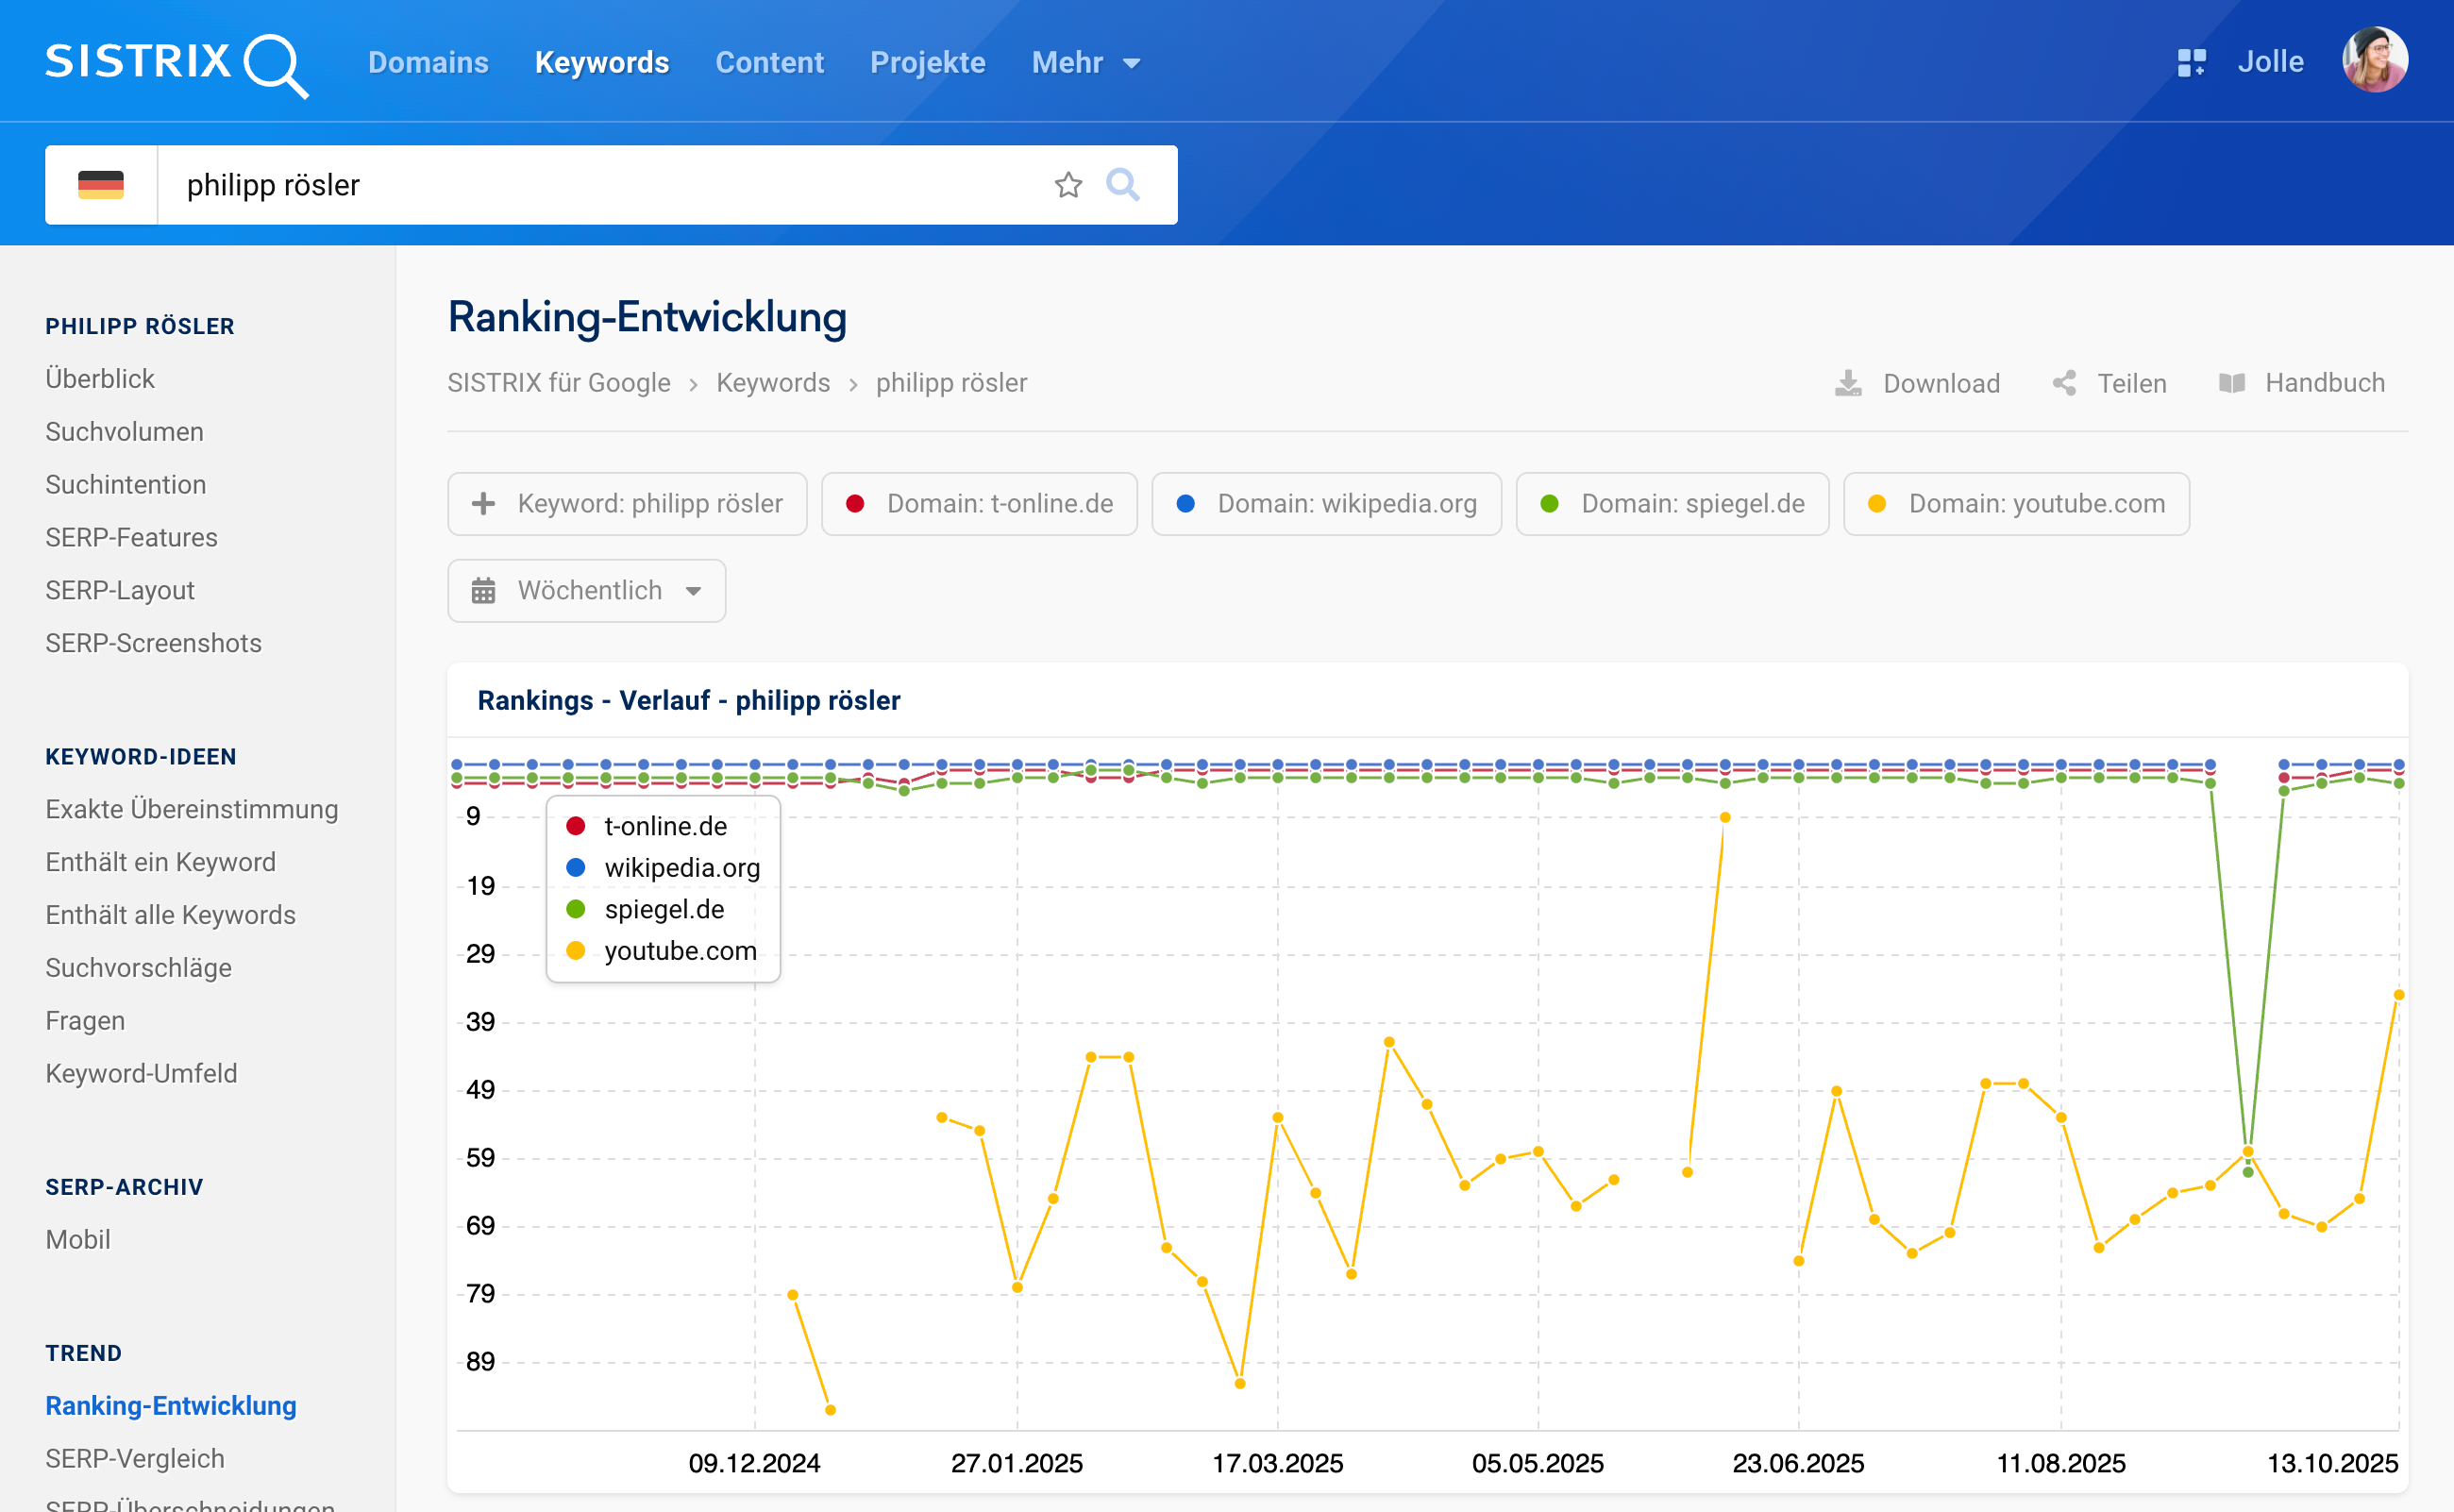Open the apps grid icon
Viewport: 2454px width, 1512px height.
[2191, 63]
